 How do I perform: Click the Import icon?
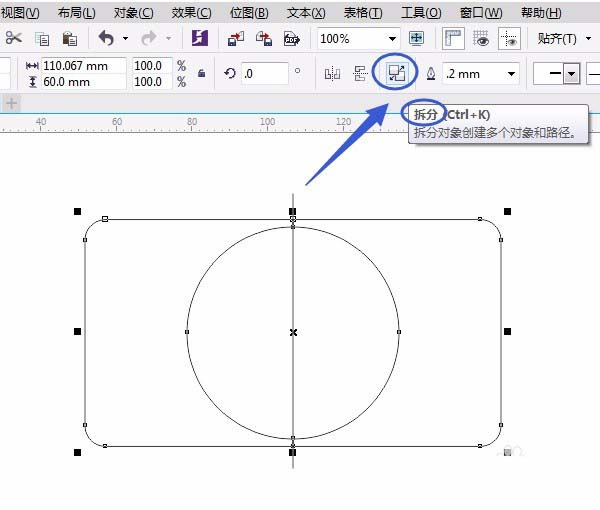[236, 39]
